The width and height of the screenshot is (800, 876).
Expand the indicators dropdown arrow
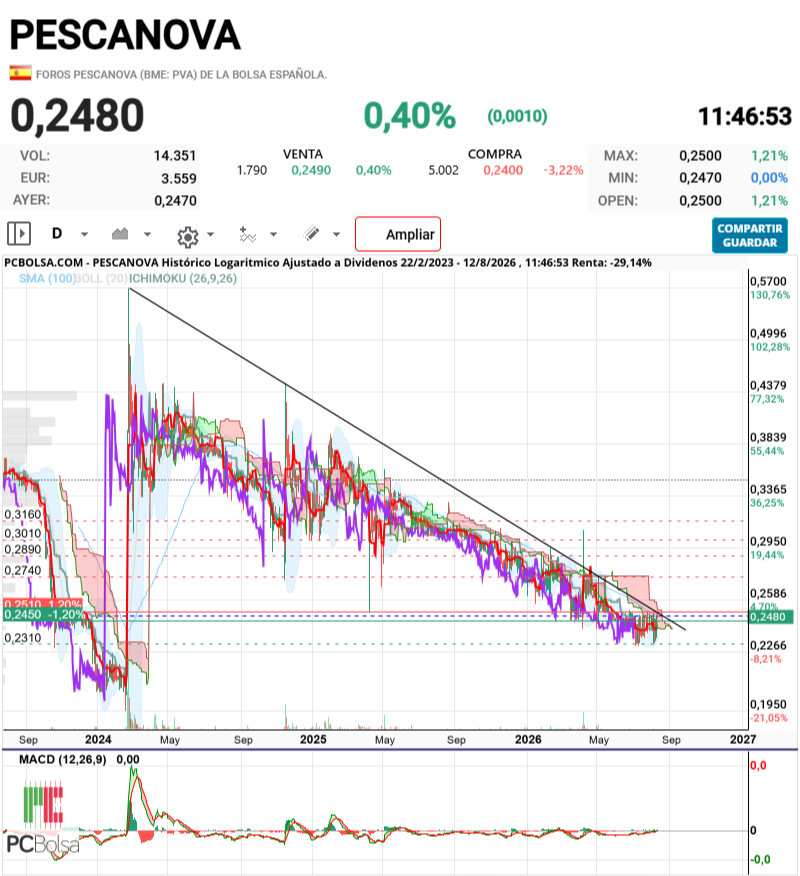pyautogui.click(x=274, y=235)
